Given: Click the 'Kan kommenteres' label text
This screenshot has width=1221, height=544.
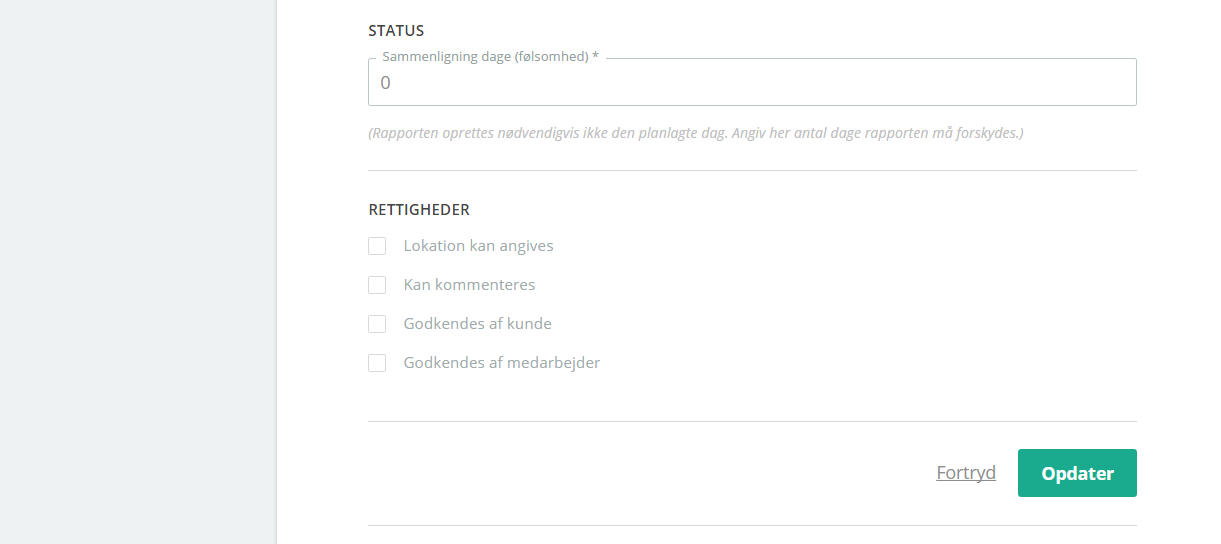Looking at the screenshot, I should [469, 285].
